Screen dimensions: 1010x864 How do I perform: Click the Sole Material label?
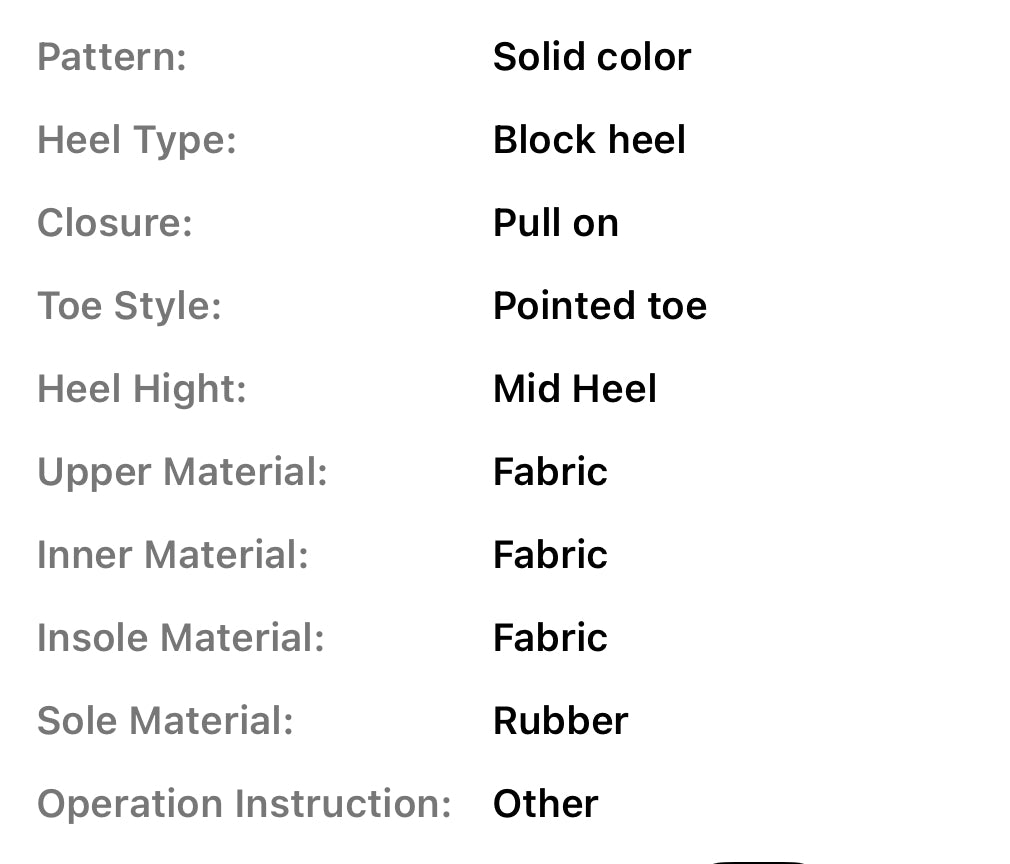tap(166, 721)
